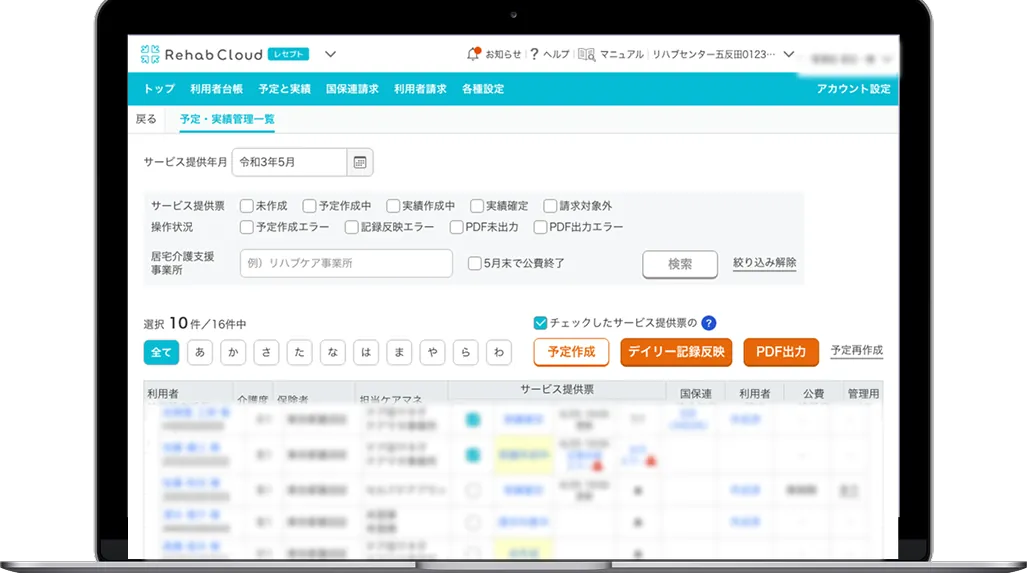Screen dimensions: 1028x574
Task: Filter users by ま
Action: [x=399, y=353]
